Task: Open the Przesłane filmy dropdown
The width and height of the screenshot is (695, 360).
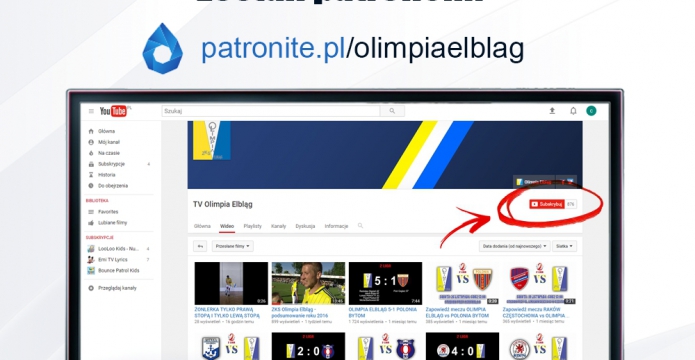Action: click(x=233, y=246)
